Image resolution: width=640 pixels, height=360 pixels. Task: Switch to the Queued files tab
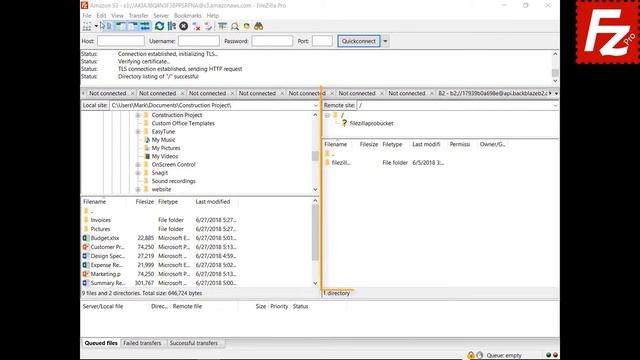coord(101,343)
